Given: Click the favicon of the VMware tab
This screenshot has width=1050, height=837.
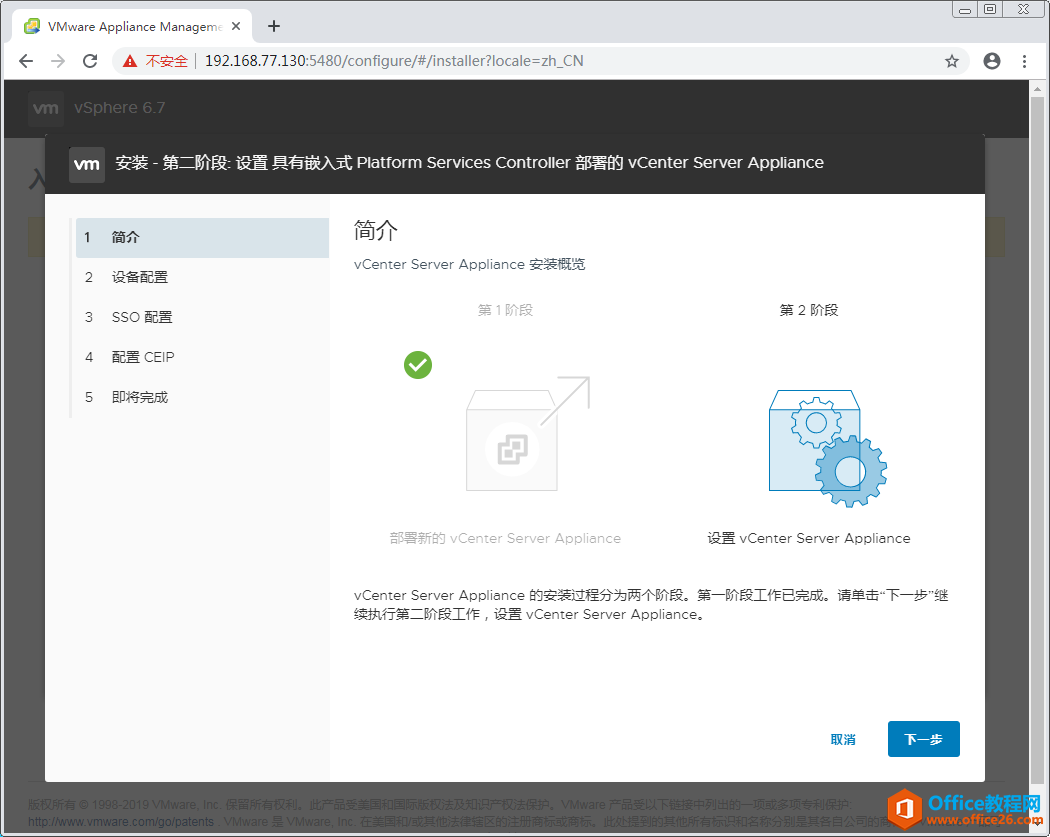Looking at the screenshot, I should 31,27.
